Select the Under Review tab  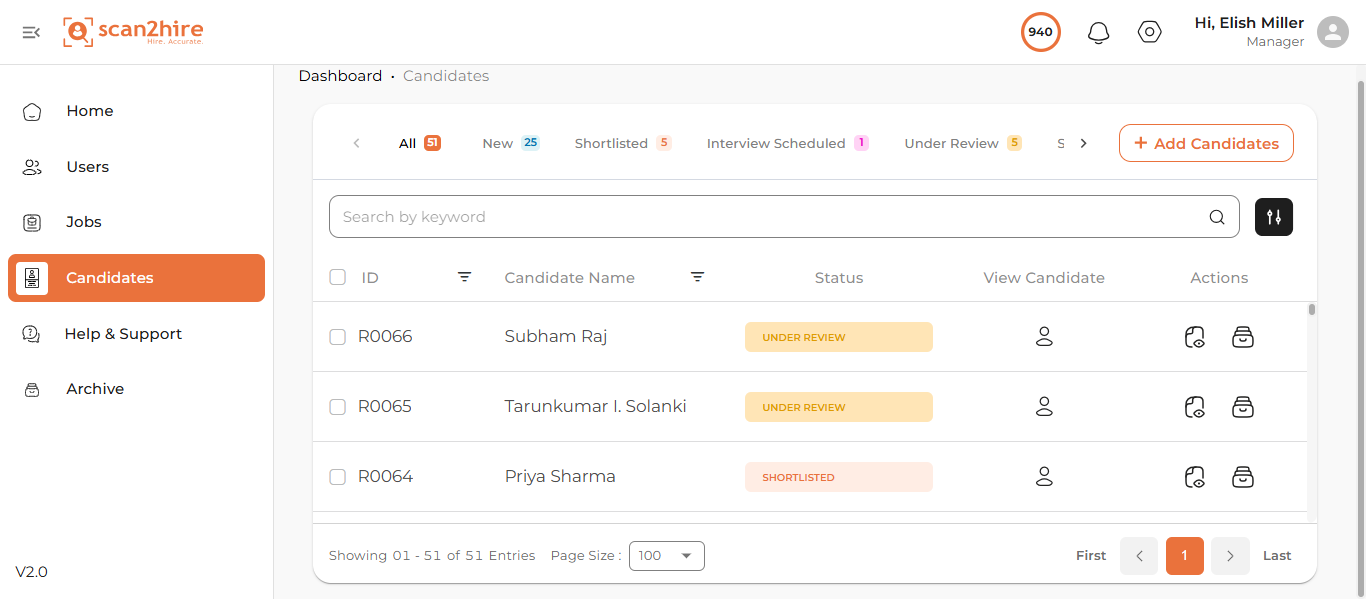(x=963, y=143)
